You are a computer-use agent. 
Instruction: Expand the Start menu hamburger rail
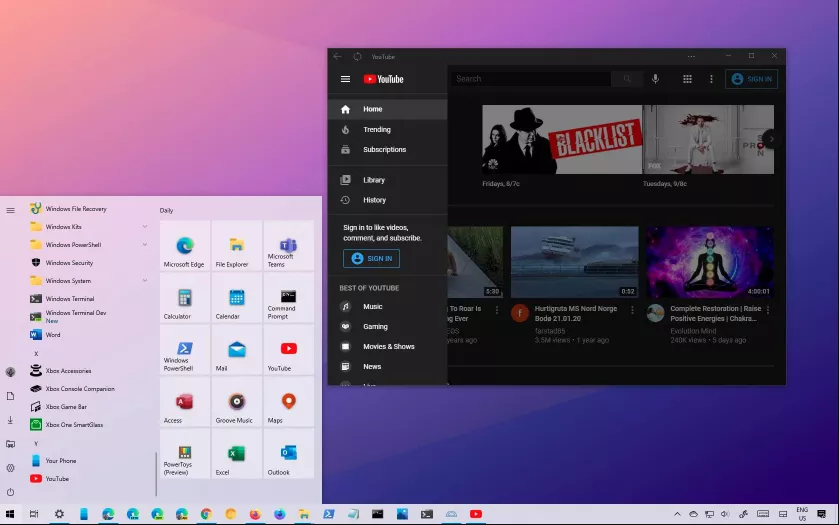[x=10, y=210]
